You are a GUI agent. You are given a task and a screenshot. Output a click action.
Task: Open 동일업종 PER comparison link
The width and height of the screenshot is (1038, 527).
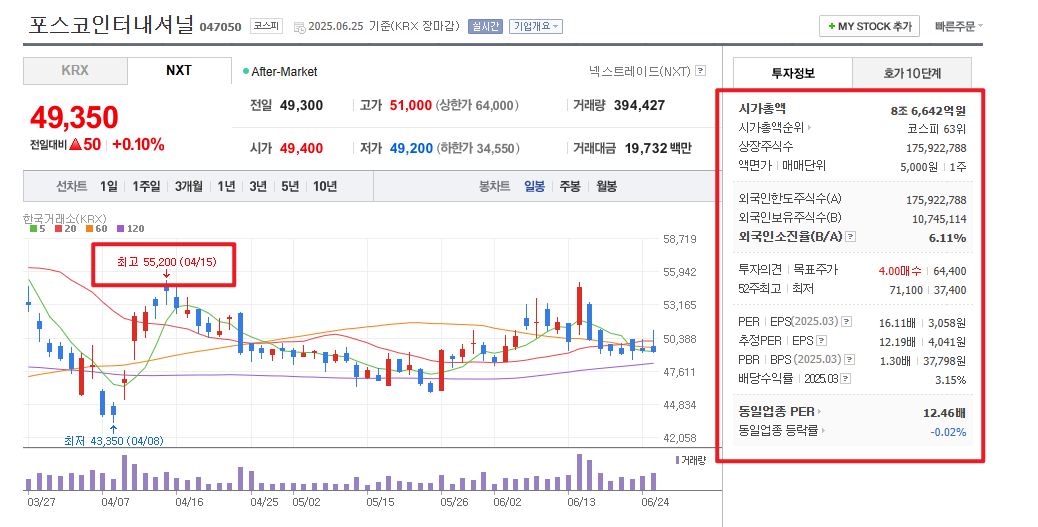click(779, 412)
